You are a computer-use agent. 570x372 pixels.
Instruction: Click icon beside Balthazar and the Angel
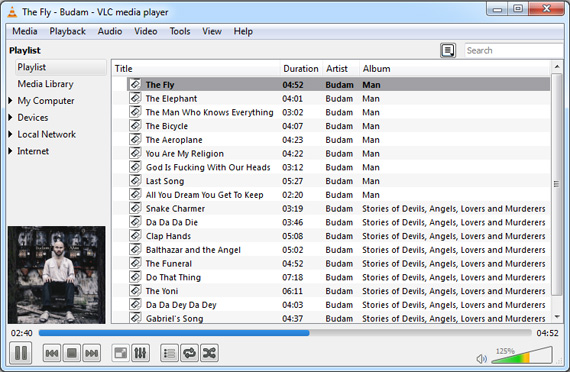(x=135, y=249)
